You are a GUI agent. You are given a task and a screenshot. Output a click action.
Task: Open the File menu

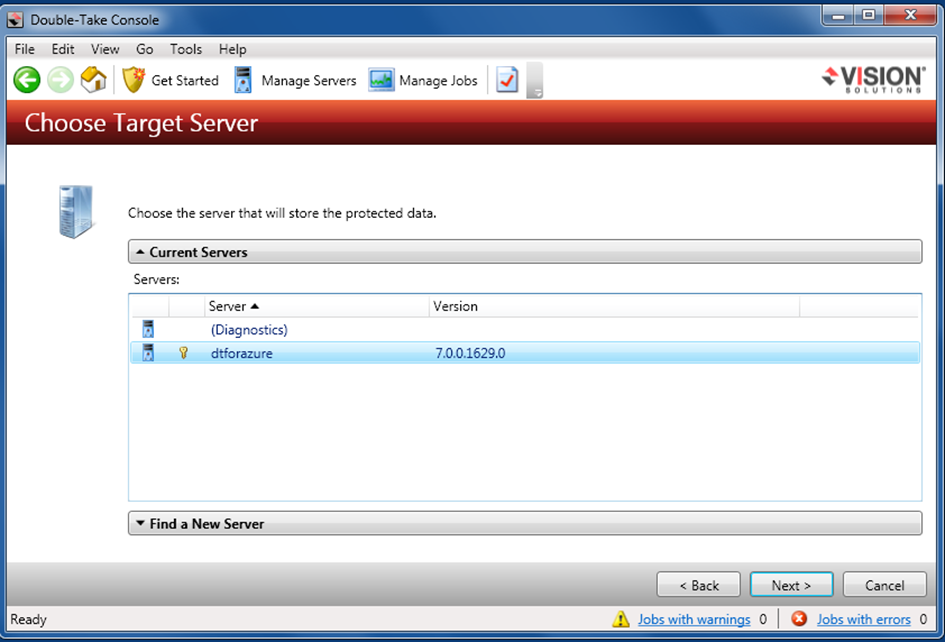tap(25, 49)
